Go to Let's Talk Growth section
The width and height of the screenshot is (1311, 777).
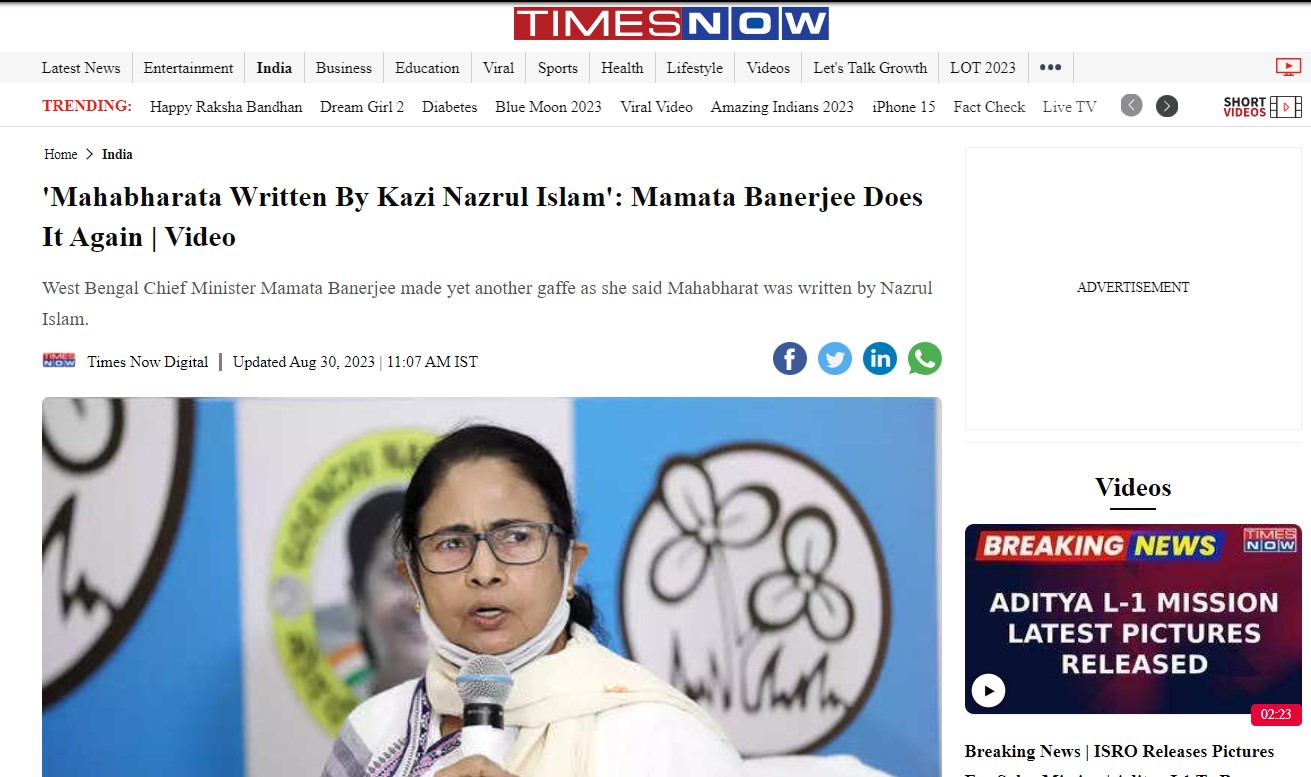870,68
